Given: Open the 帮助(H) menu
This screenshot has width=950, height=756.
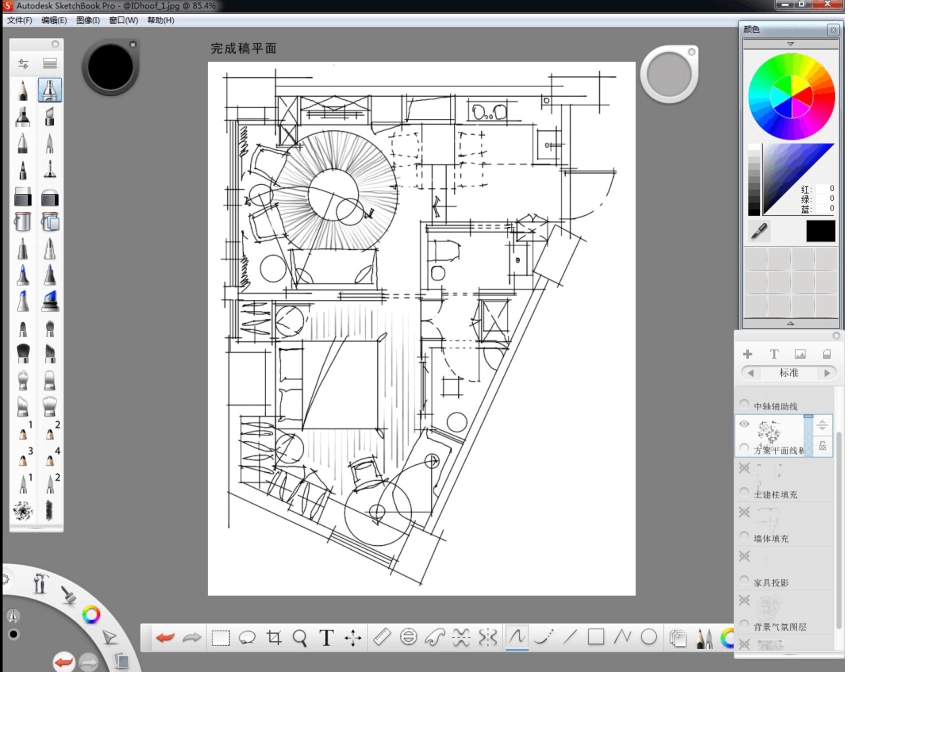Looking at the screenshot, I should click(x=161, y=20).
